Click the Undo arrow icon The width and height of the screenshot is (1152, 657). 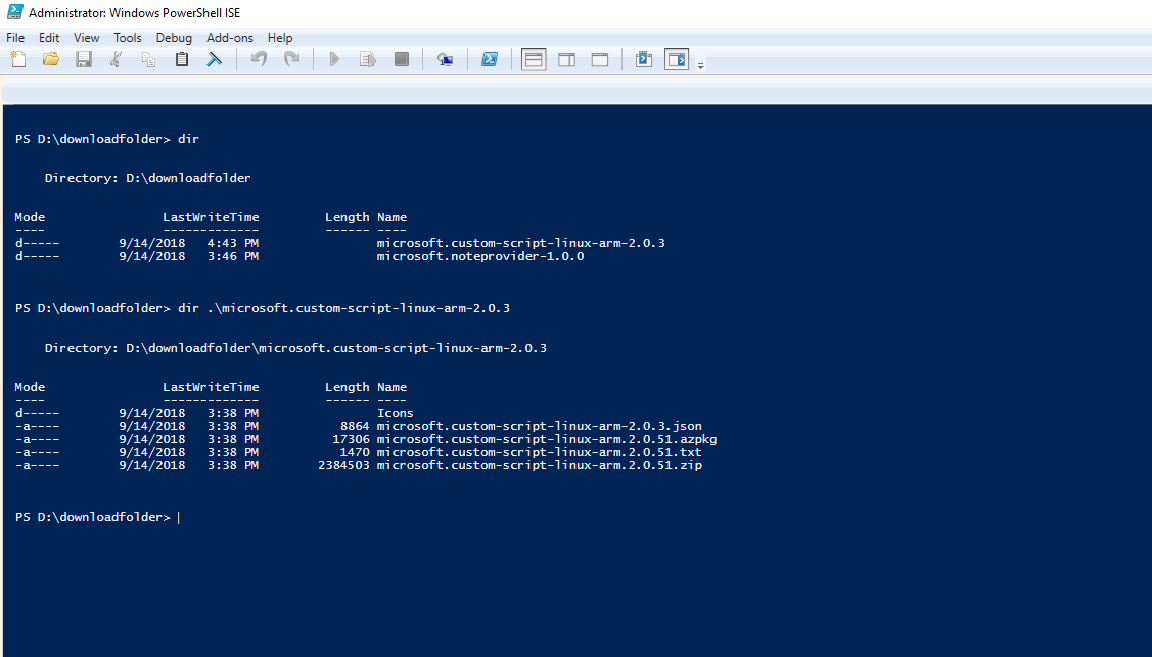click(259, 60)
